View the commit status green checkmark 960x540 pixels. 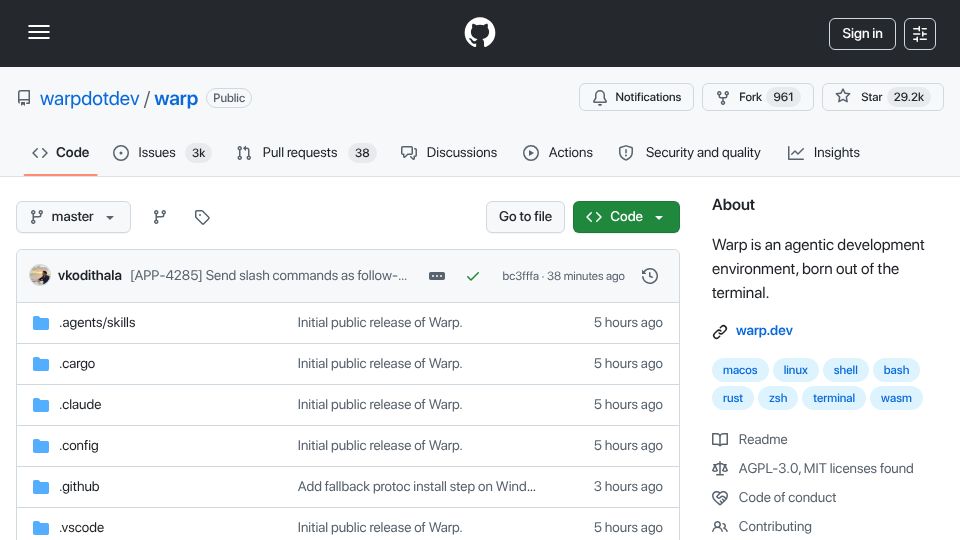click(473, 276)
